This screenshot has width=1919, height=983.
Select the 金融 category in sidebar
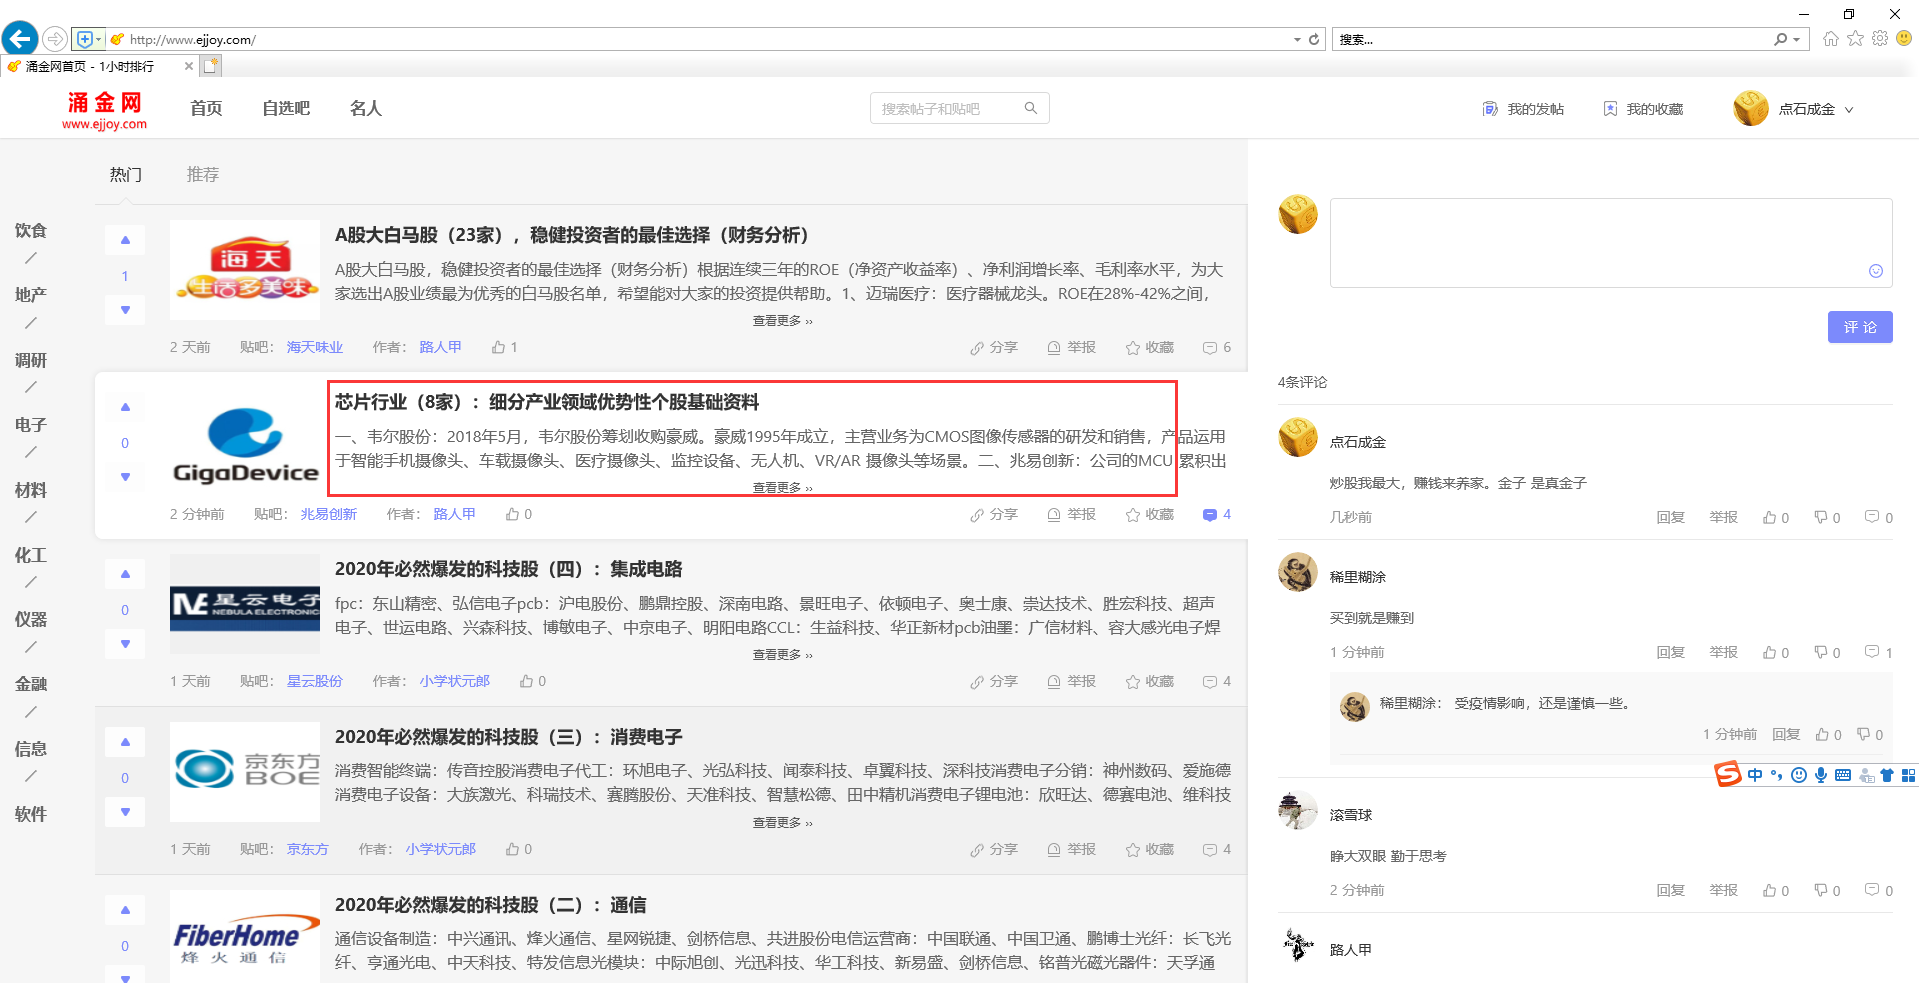pyautogui.click(x=31, y=684)
